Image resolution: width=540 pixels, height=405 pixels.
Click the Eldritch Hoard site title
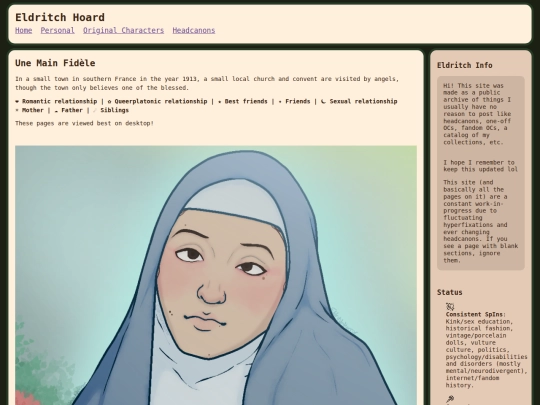(60, 17)
